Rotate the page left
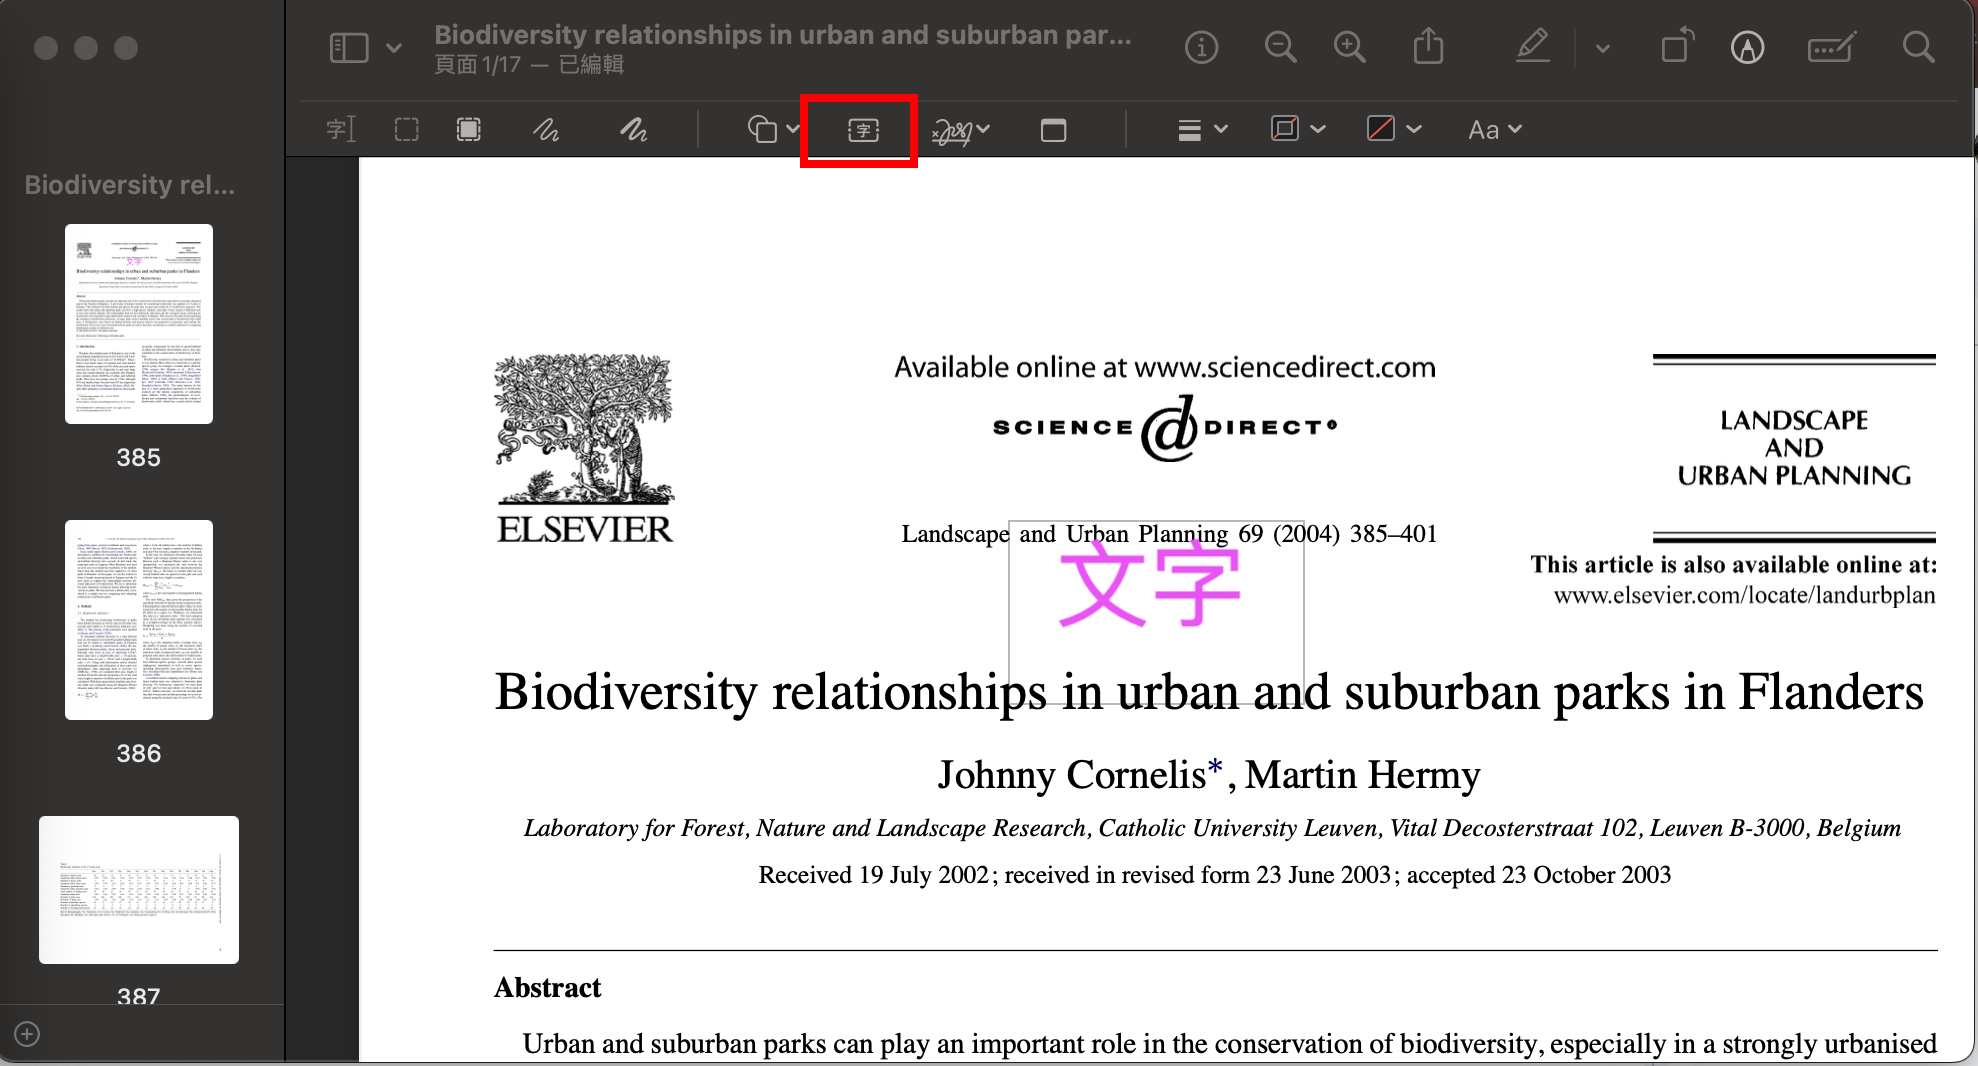Screen dimensions: 1978x1066 point(1677,47)
